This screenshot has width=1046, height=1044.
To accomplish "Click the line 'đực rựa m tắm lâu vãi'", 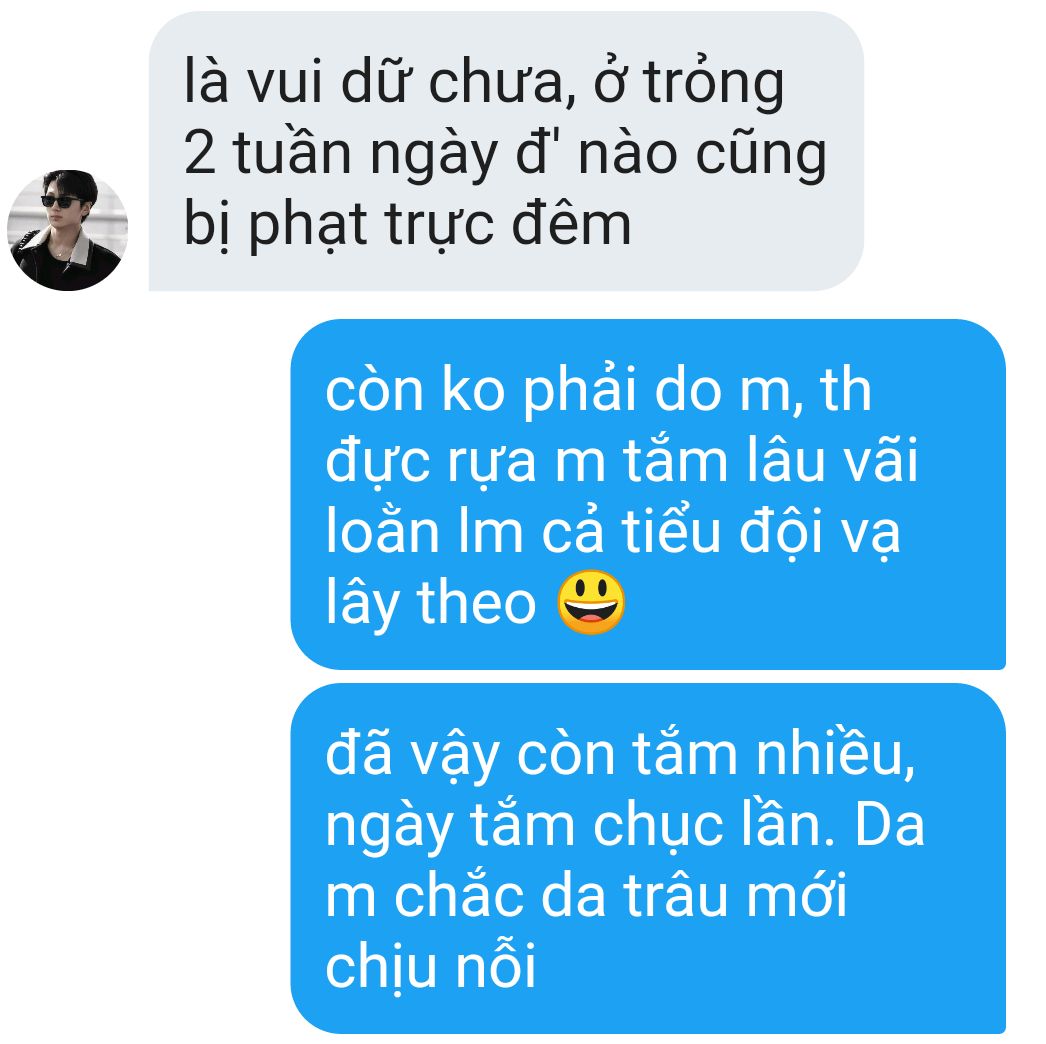I will [x=622, y=461].
